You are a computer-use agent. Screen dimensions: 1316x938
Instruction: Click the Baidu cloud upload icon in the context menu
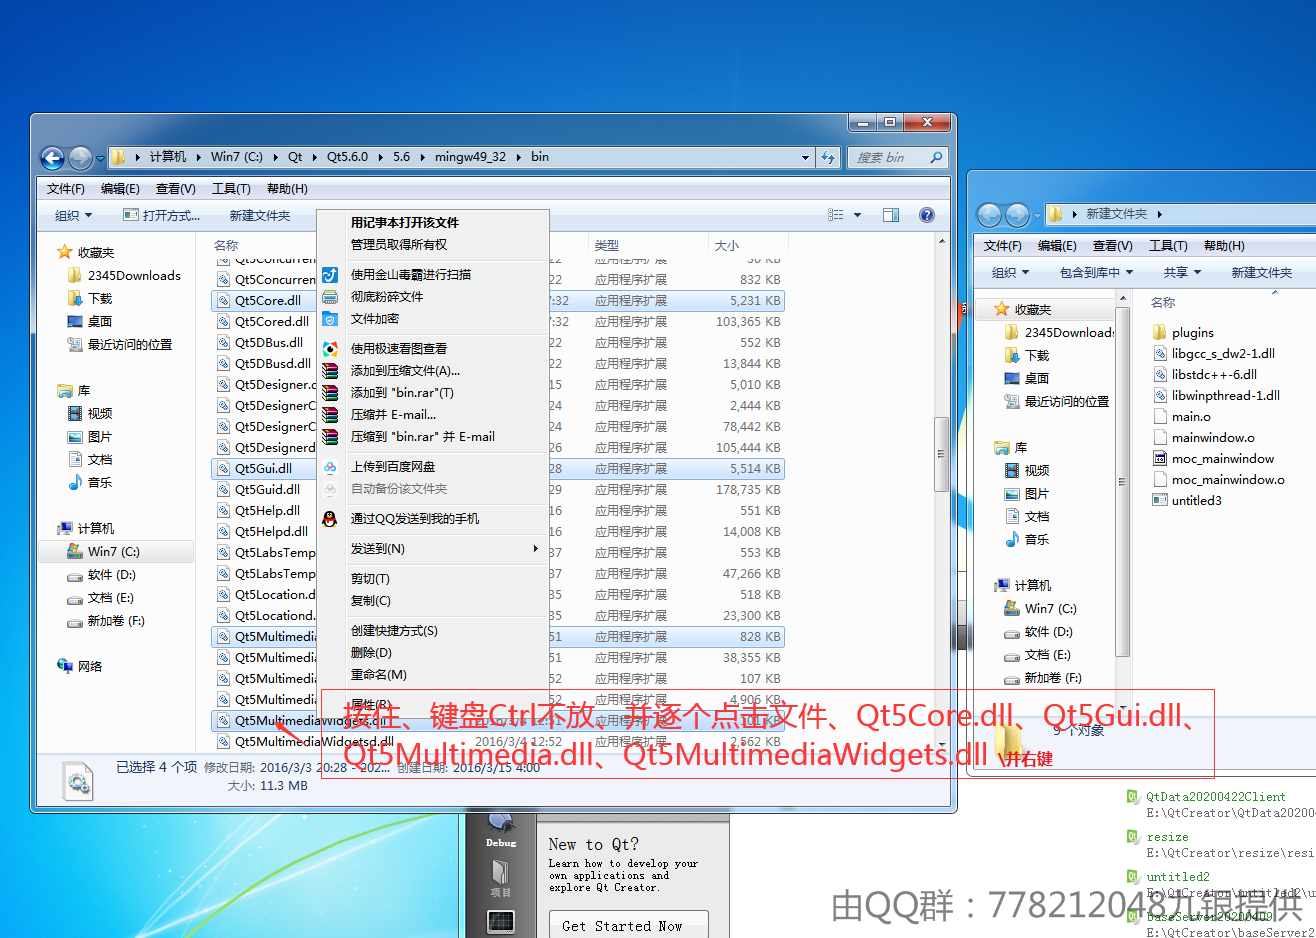[x=330, y=467]
